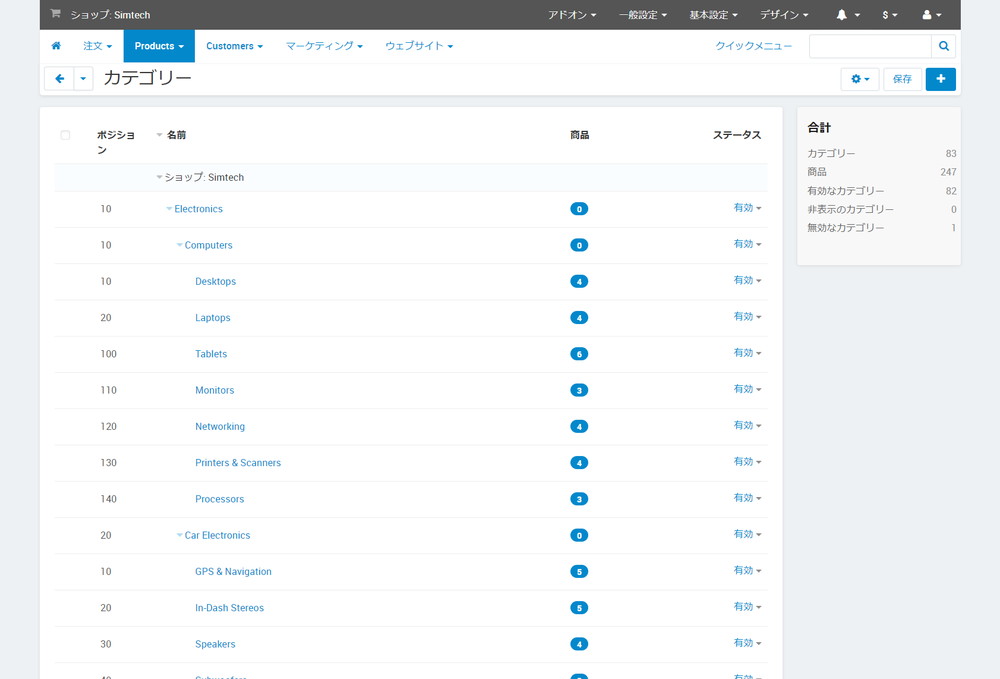This screenshot has width=1000, height=679.
Task: Open the notifications bell menu
Action: click(x=848, y=15)
